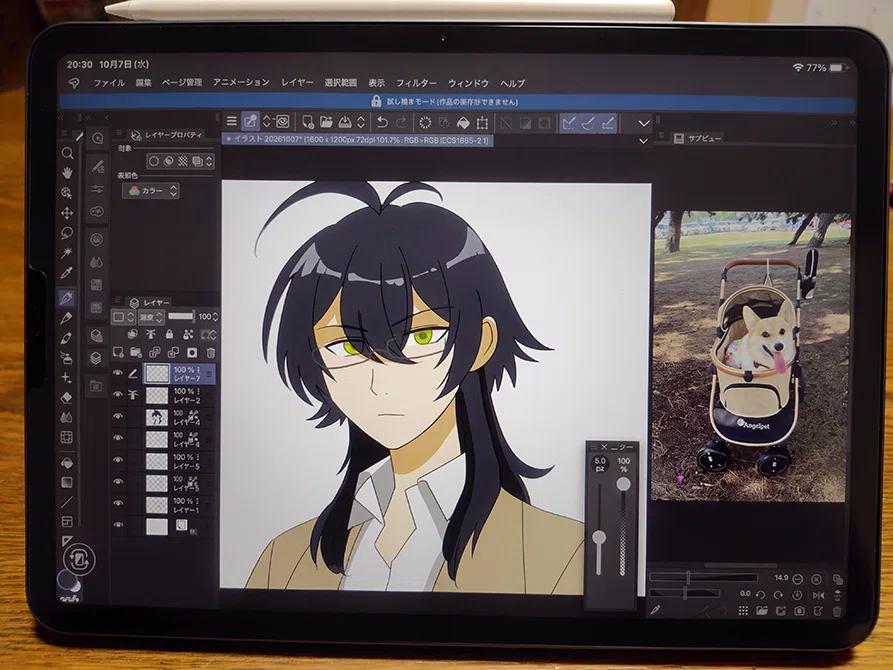Click the Scale/Rotate transform icon in command bar

pos(482,122)
